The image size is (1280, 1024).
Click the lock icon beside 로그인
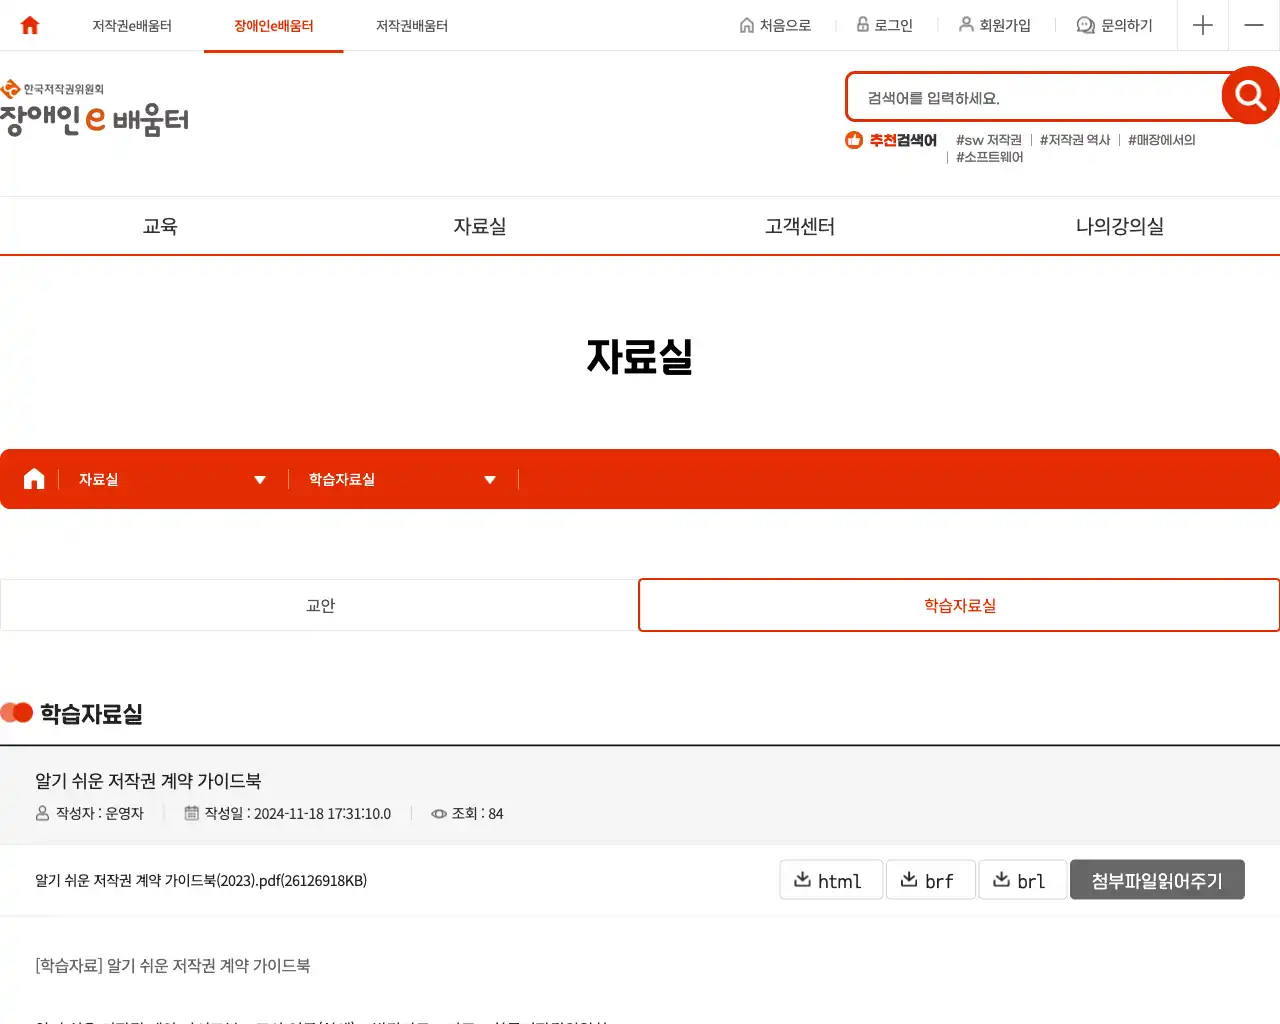[x=860, y=25]
